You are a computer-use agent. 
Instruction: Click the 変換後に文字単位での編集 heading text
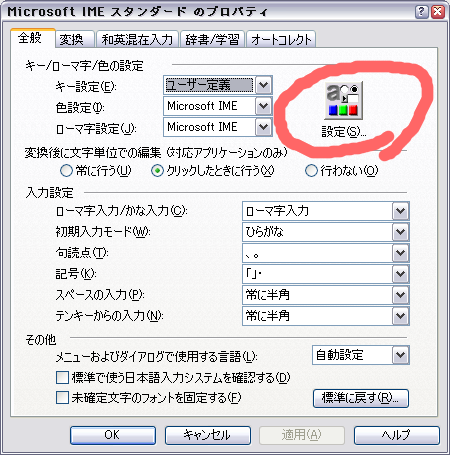156,152
